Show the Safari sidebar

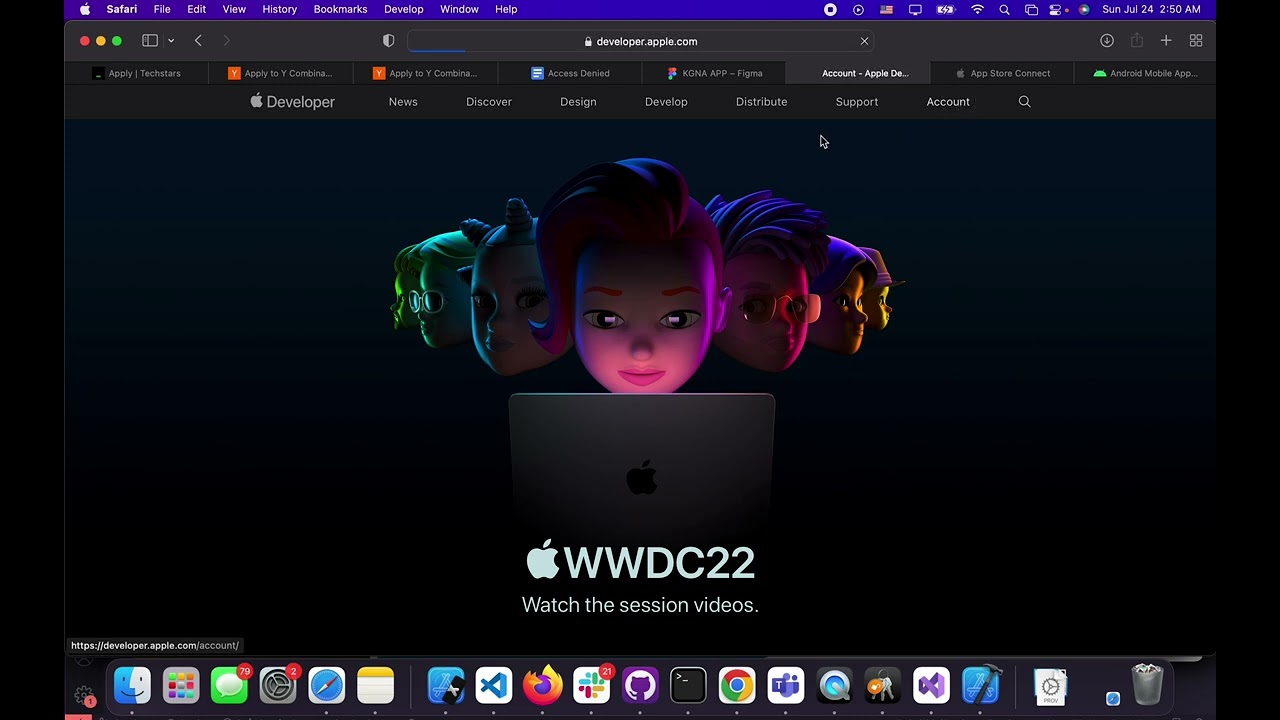coord(150,41)
